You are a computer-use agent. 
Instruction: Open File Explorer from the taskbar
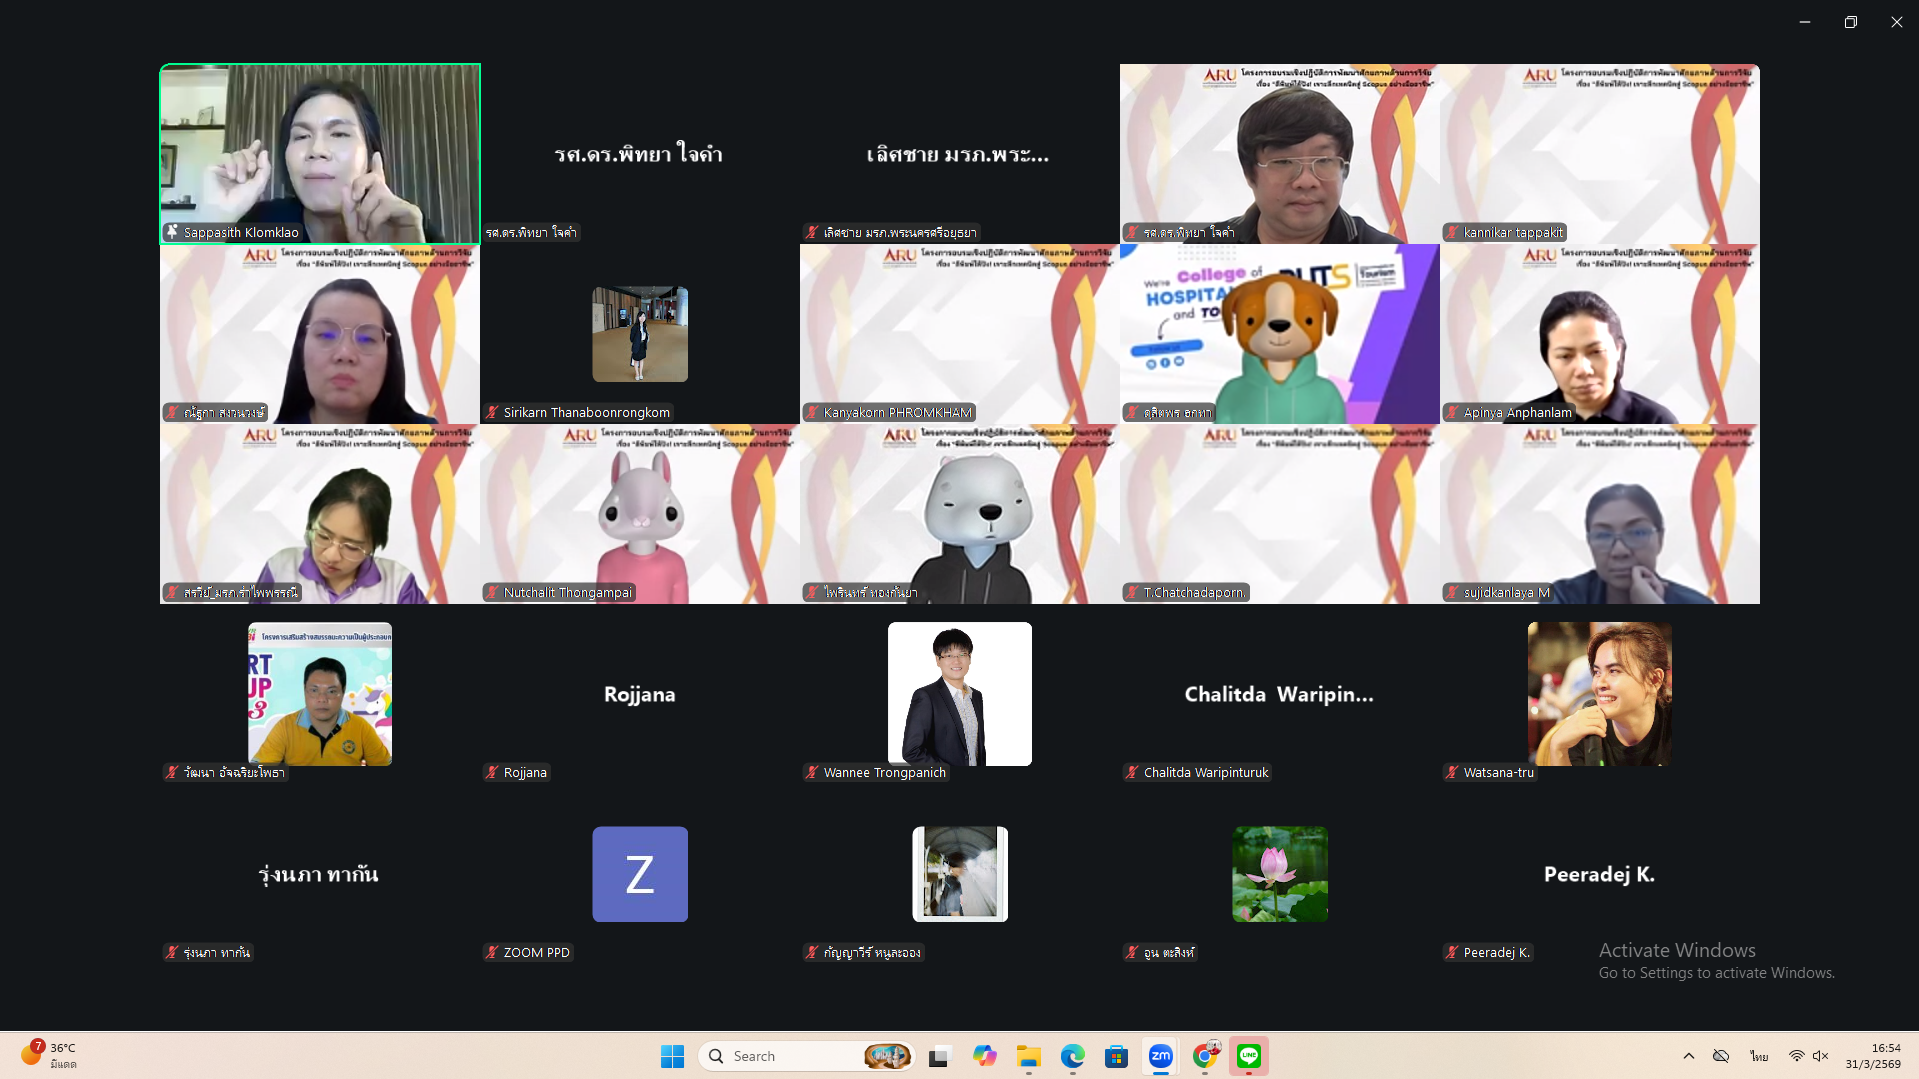tap(1028, 1056)
